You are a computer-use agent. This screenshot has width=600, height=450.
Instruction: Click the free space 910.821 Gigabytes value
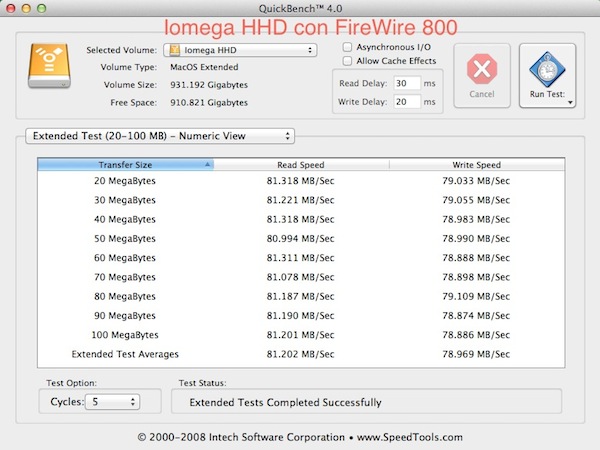(x=209, y=103)
